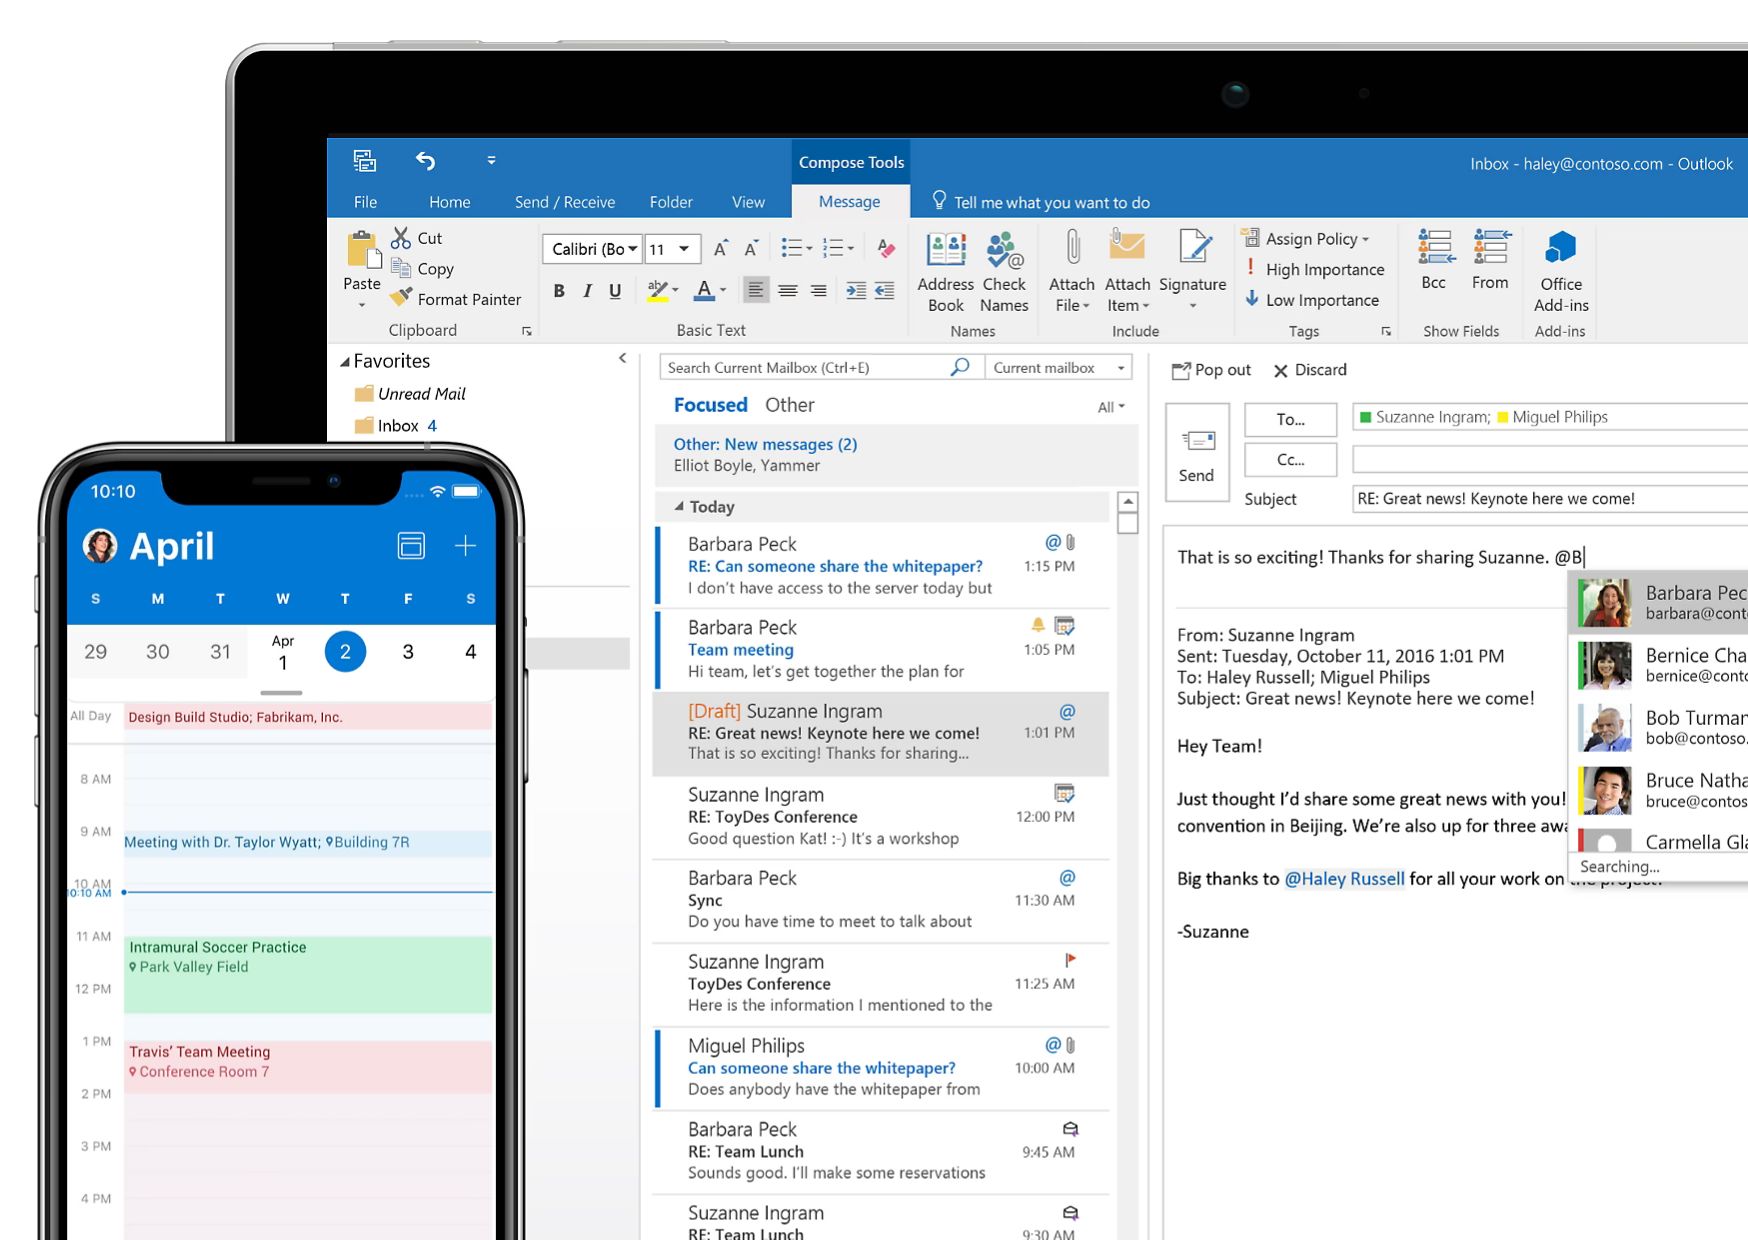Toggle Underline formatting
The height and width of the screenshot is (1240, 1748).
coord(615,291)
